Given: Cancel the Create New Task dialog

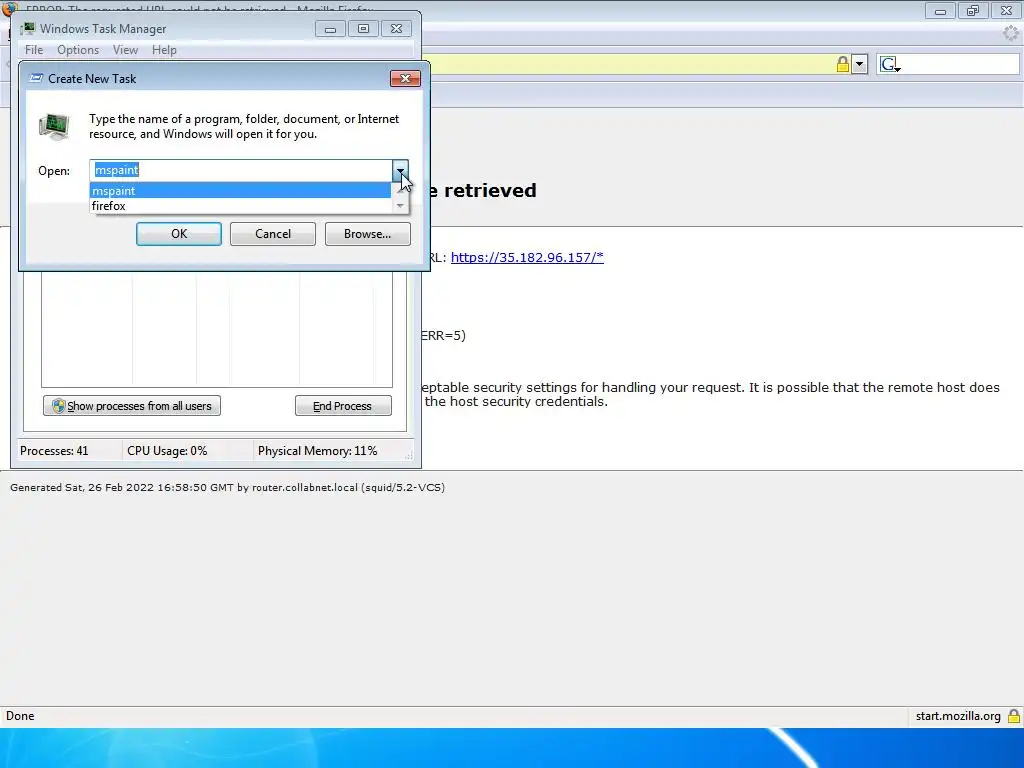Looking at the screenshot, I should (x=273, y=234).
